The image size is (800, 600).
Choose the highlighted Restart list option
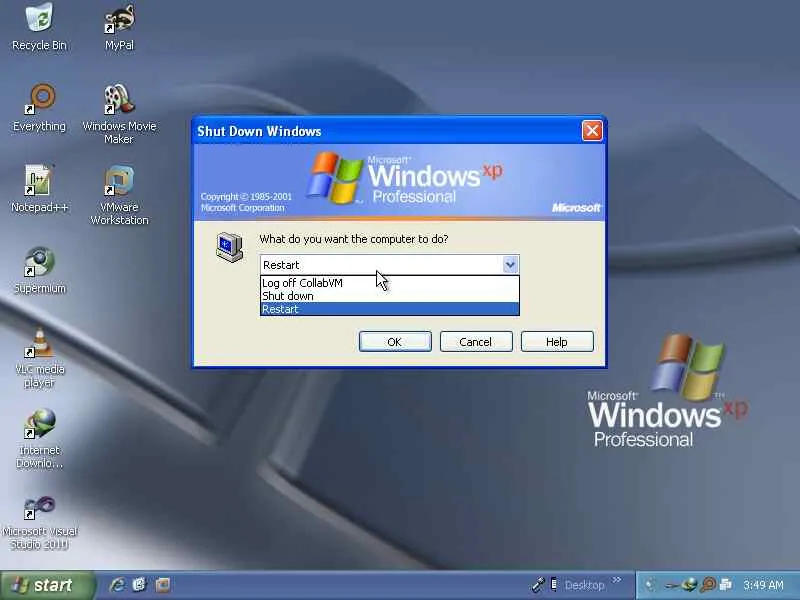[390, 309]
